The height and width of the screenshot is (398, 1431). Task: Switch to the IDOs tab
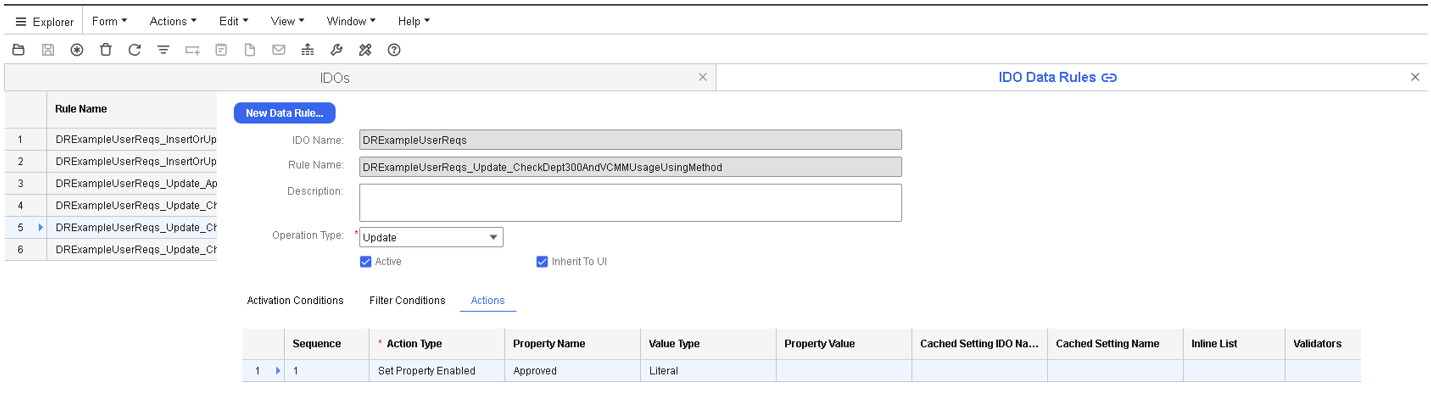(x=334, y=77)
